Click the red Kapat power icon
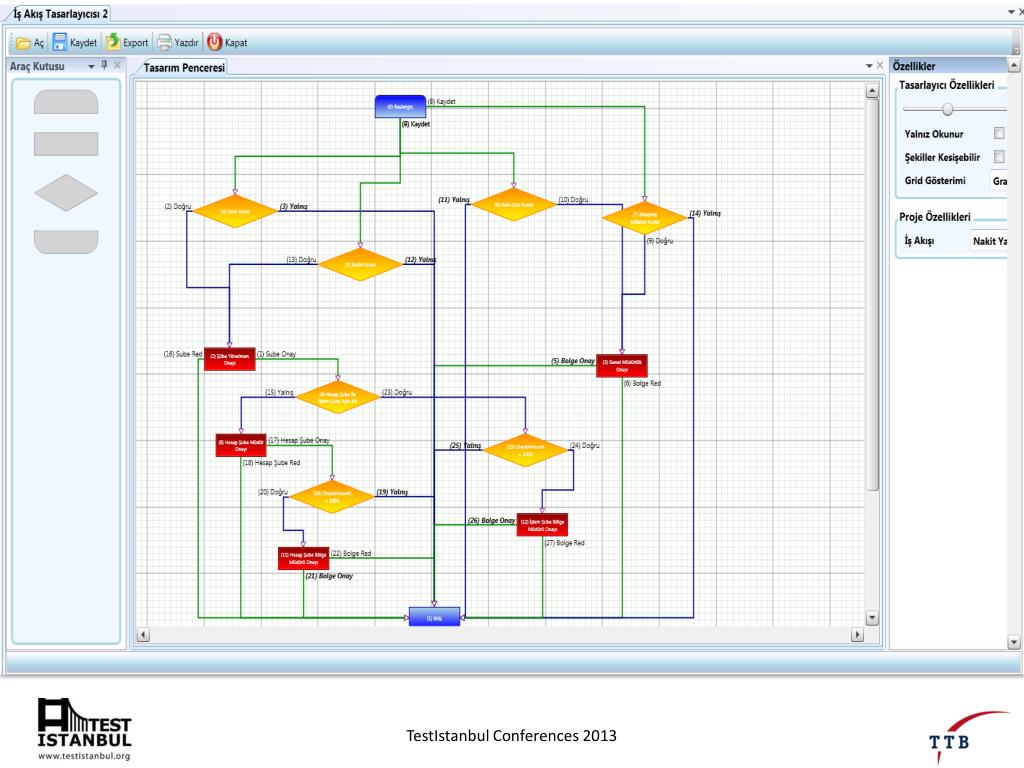This screenshot has height=768, width=1024. click(x=214, y=42)
